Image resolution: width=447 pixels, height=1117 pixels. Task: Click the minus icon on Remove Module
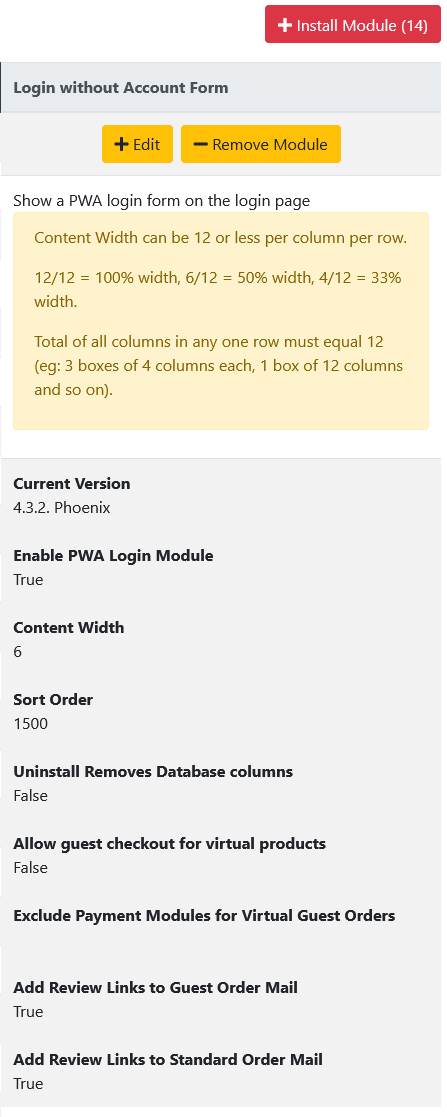[201, 145]
